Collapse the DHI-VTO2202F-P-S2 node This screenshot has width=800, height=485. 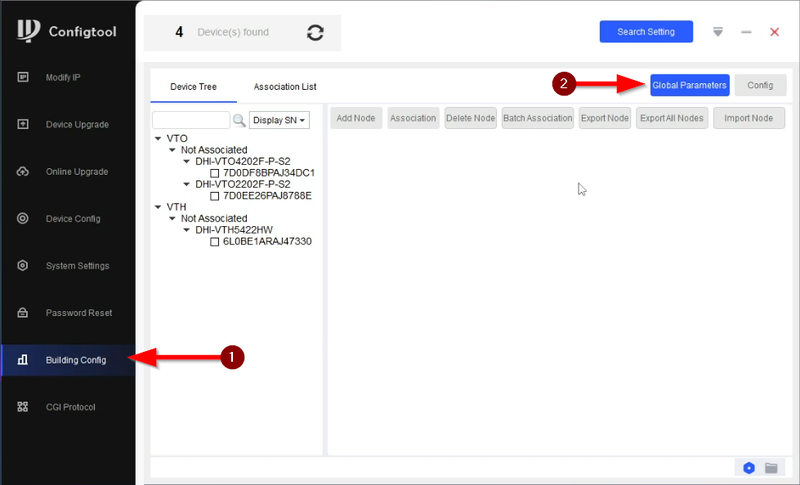pos(186,184)
